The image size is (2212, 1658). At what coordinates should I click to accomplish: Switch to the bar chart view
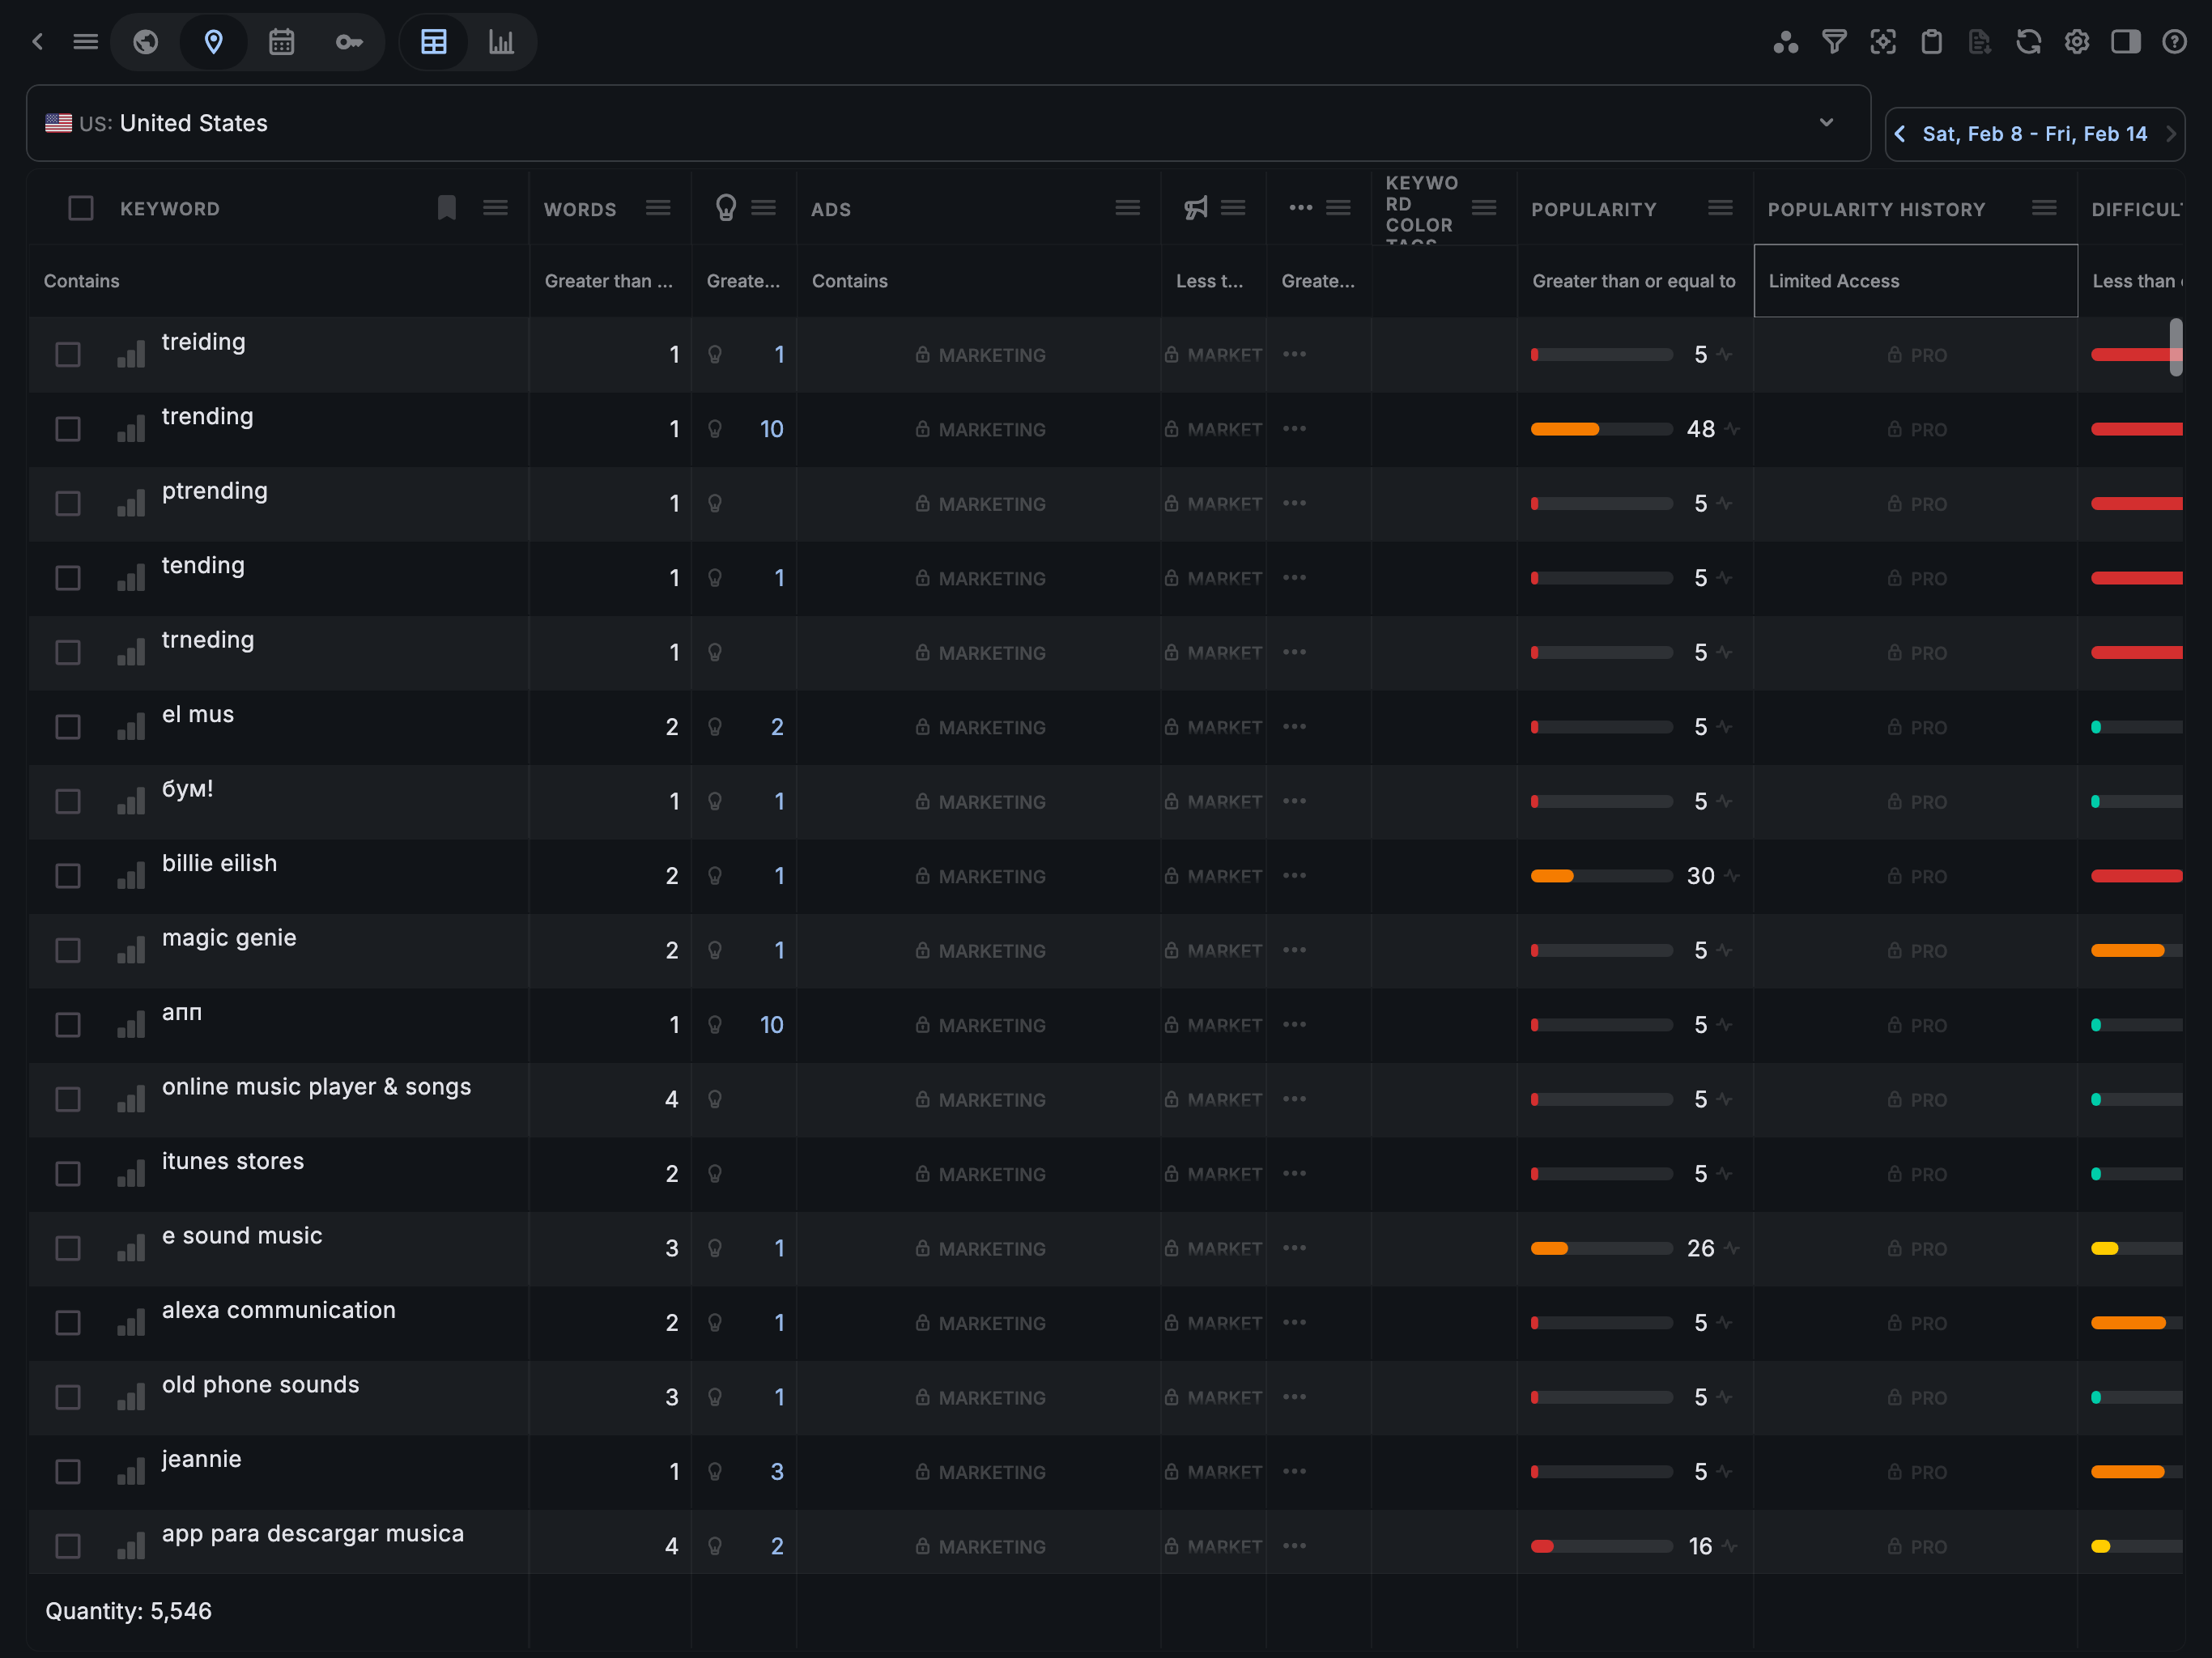point(501,42)
